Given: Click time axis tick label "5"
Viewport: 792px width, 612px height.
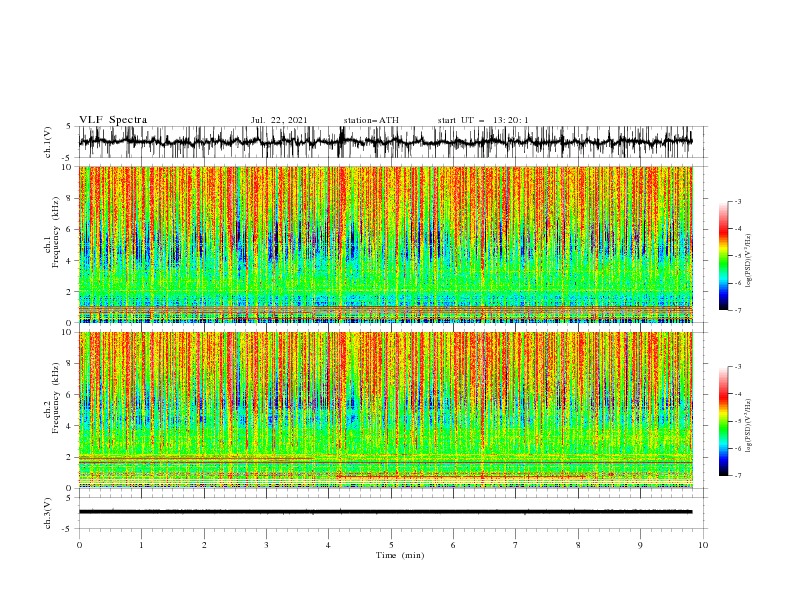Looking at the screenshot, I should [391, 545].
